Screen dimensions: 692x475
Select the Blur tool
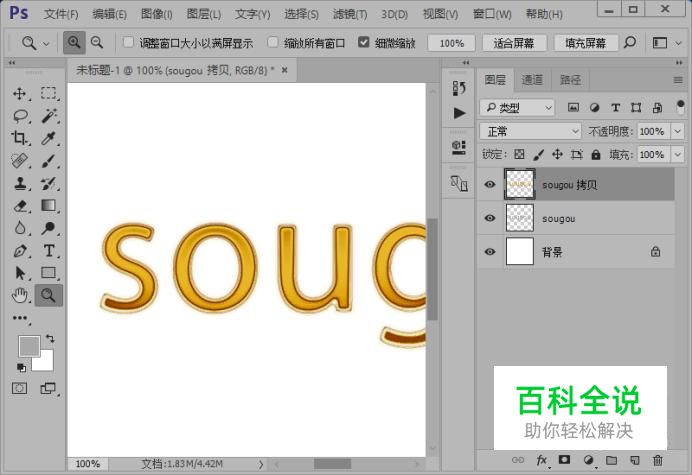tap(20, 228)
